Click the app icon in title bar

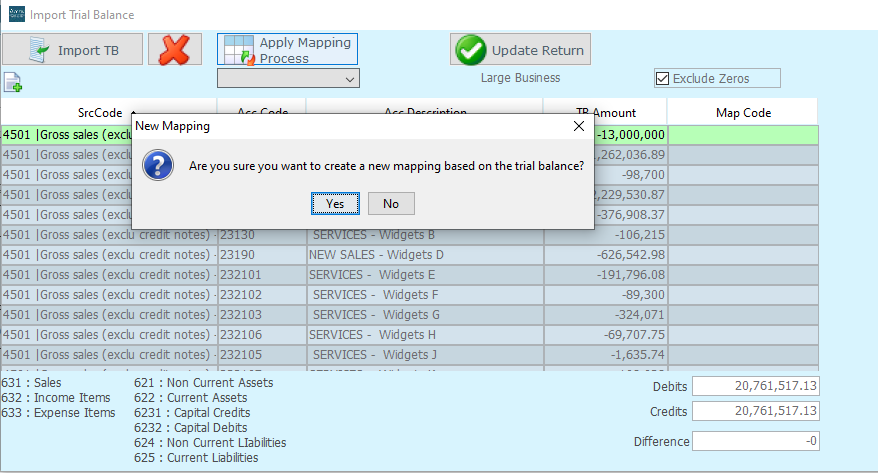14,15
